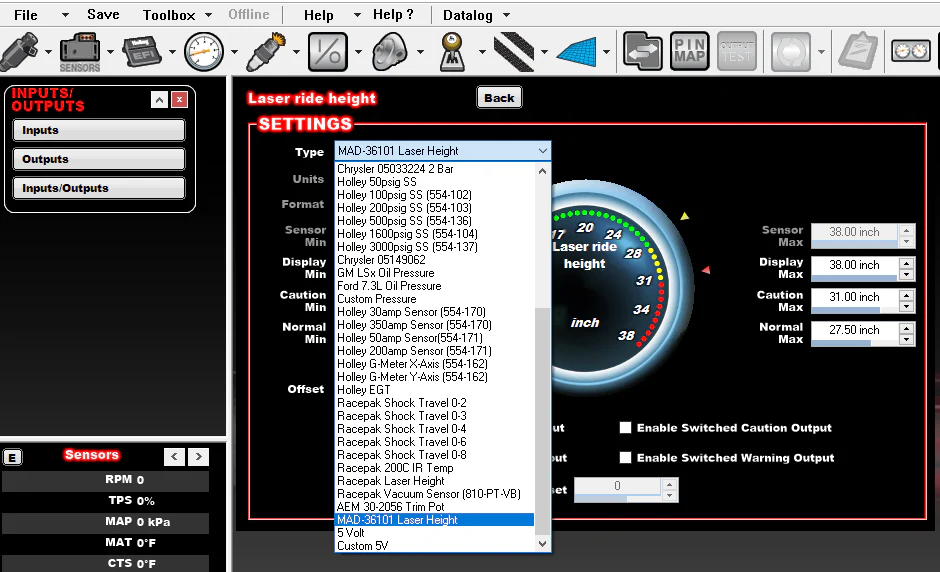940x572 pixels.
Task: Open the PIN MAP icon
Action: click(689, 52)
